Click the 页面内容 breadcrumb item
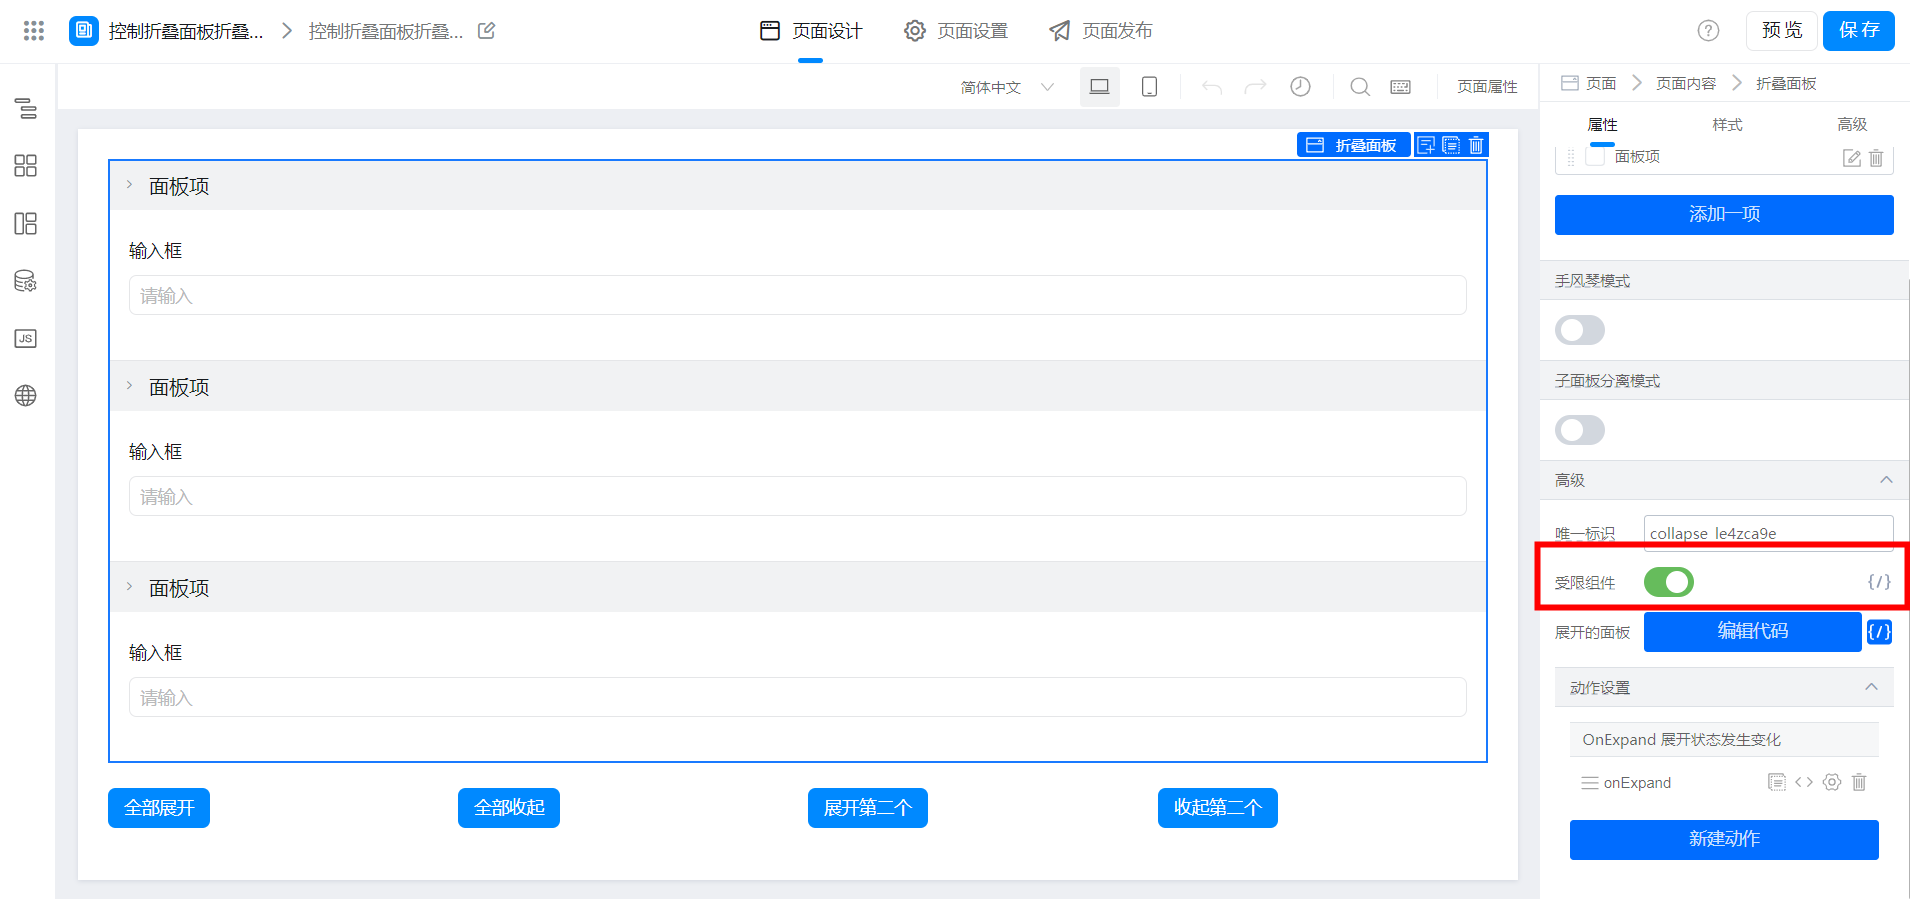The width and height of the screenshot is (1910, 899). (1686, 83)
